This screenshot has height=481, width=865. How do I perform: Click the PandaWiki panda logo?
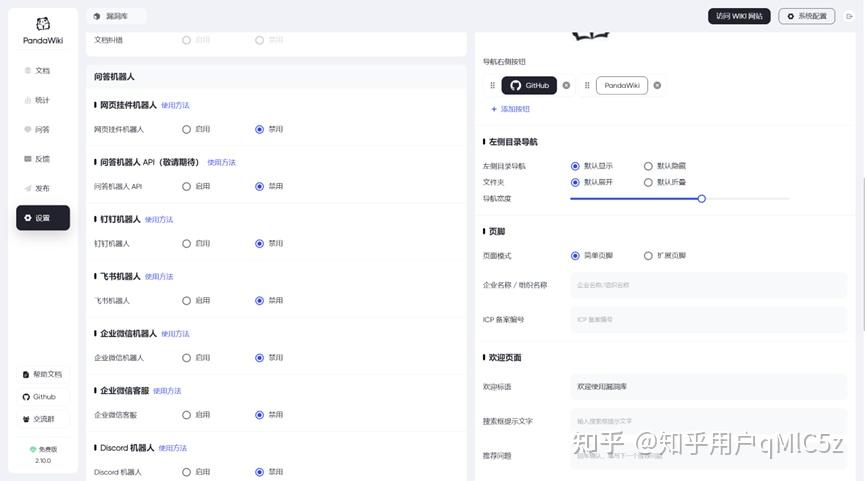click(x=43, y=24)
